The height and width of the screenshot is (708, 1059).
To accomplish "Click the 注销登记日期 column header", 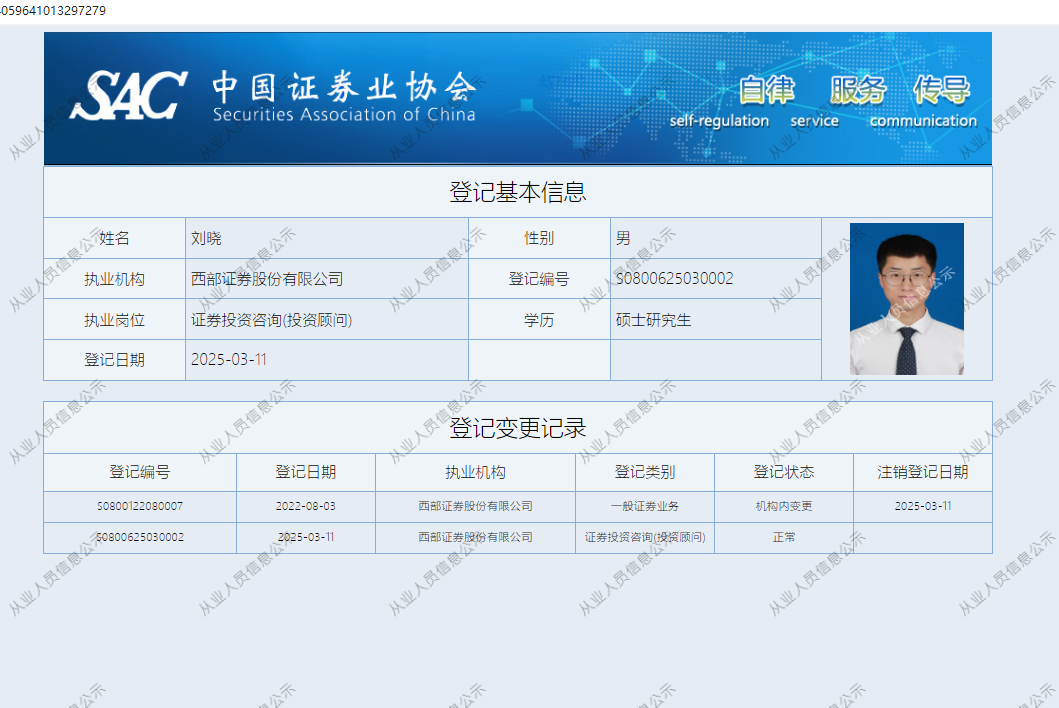I will (x=922, y=472).
